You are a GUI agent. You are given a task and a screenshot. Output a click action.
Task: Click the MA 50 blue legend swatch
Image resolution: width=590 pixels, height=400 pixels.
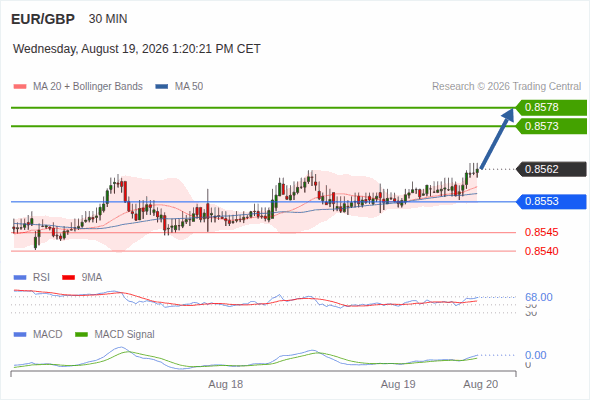[x=161, y=87]
